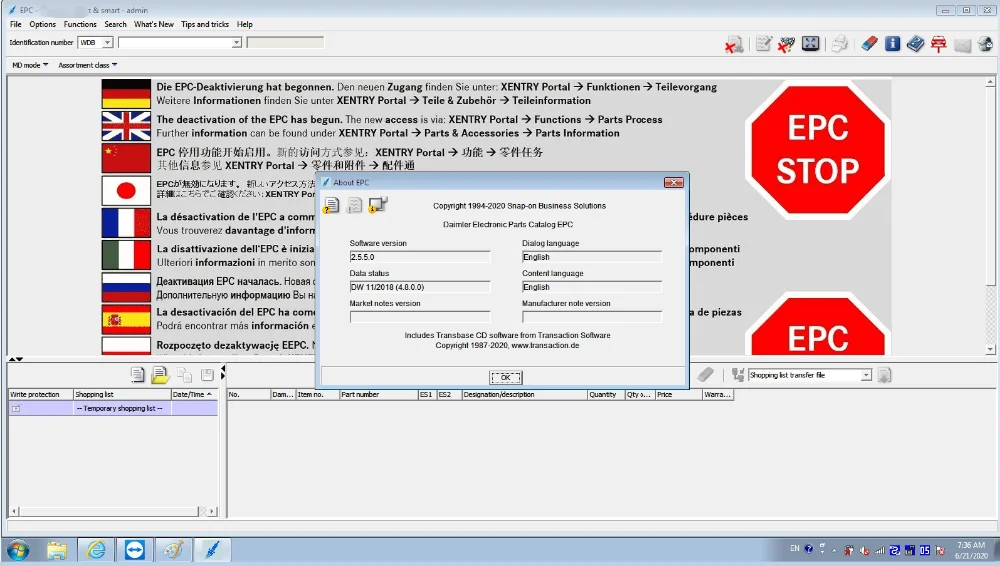Image resolution: width=1000 pixels, height=566 pixels.
Task: Open the File menu
Action: (x=16, y=24)
